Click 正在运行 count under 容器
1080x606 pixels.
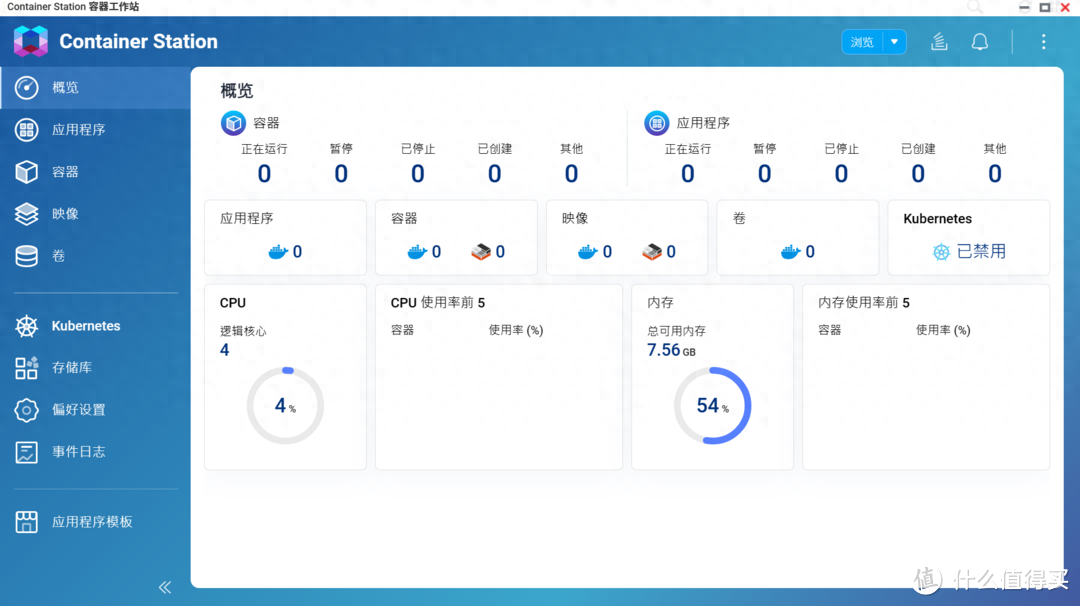pos(264,174)
